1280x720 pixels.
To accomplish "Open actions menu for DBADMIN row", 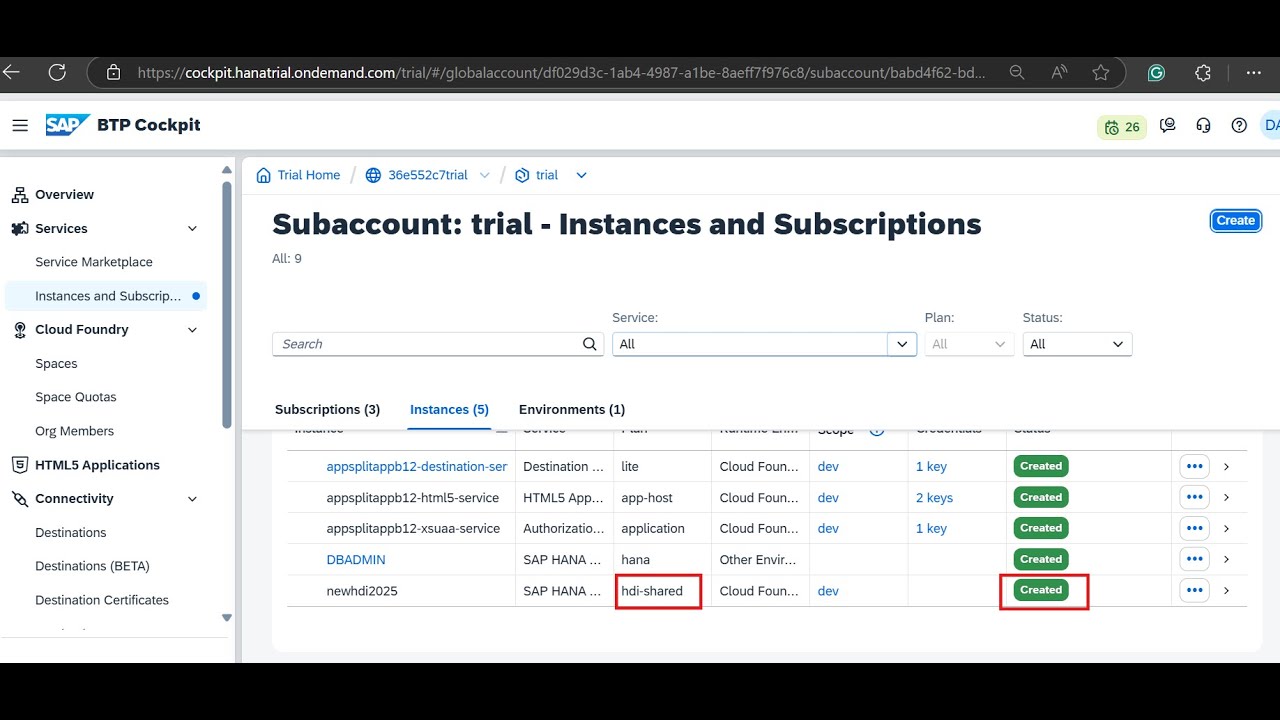I will 1195,559.
